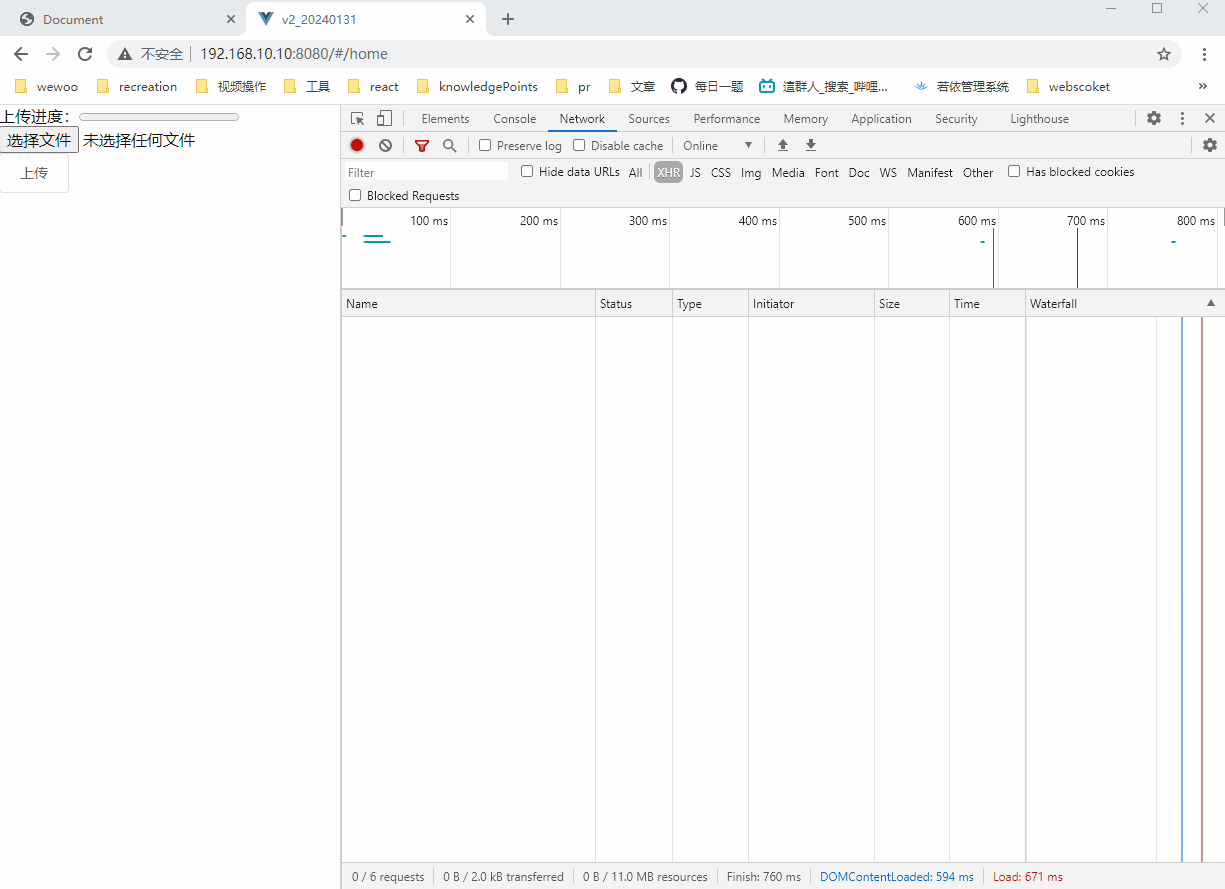1225x889 pixels.
Task: Sort by the Status column header
Action: [x=634, y=303]
